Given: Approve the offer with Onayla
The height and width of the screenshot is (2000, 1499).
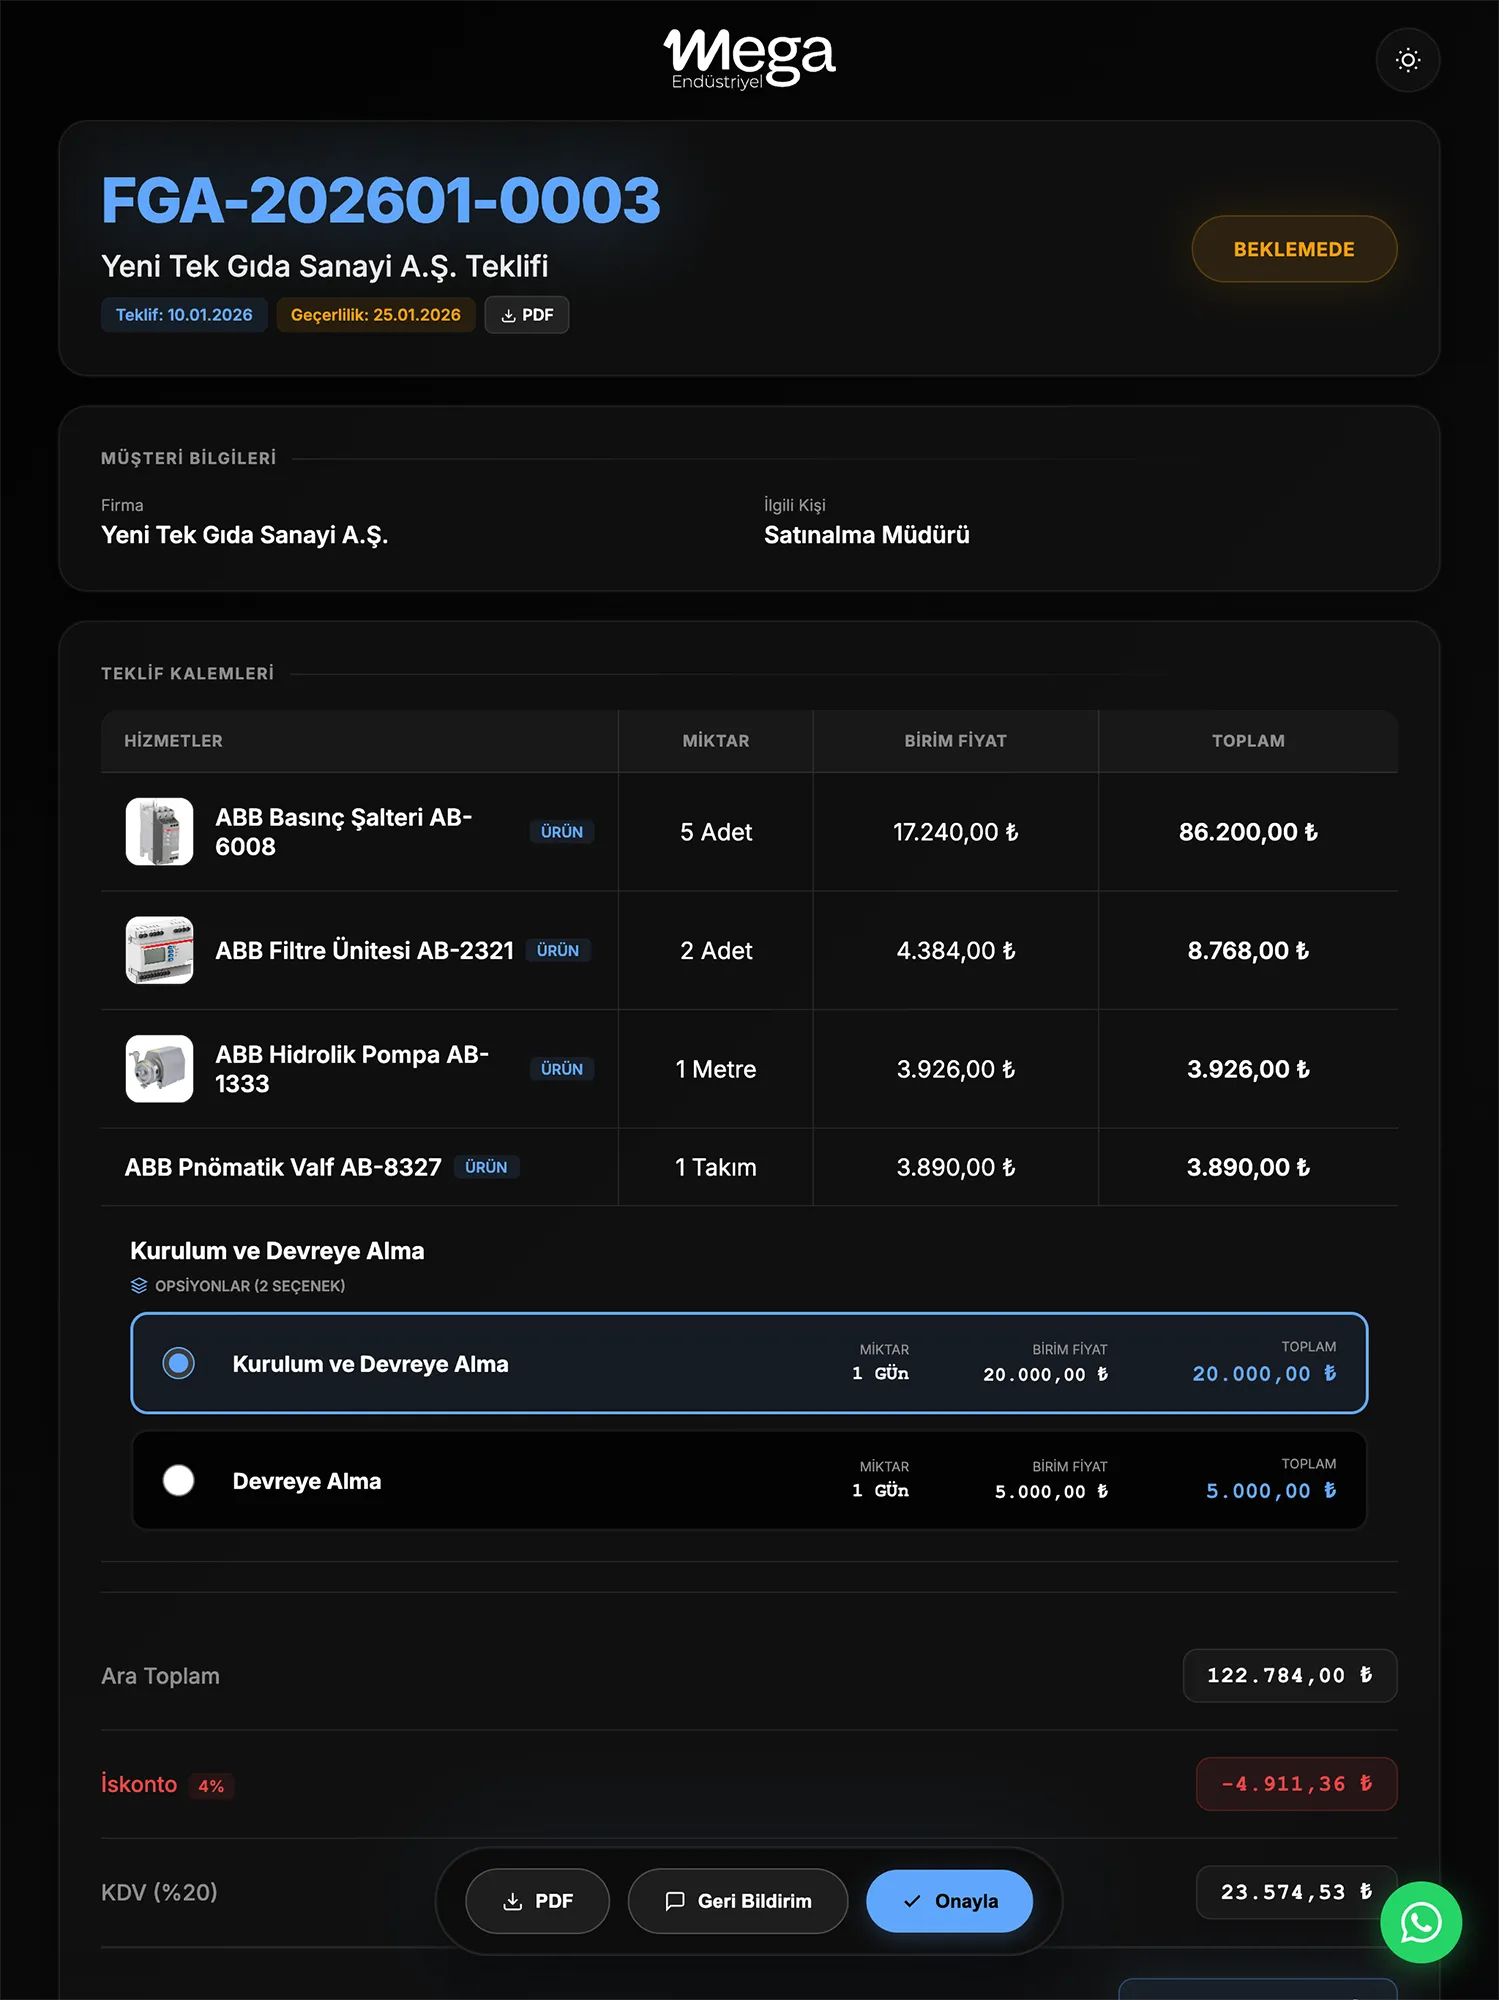Looking at the screenshot, I should coord(949,1901).
